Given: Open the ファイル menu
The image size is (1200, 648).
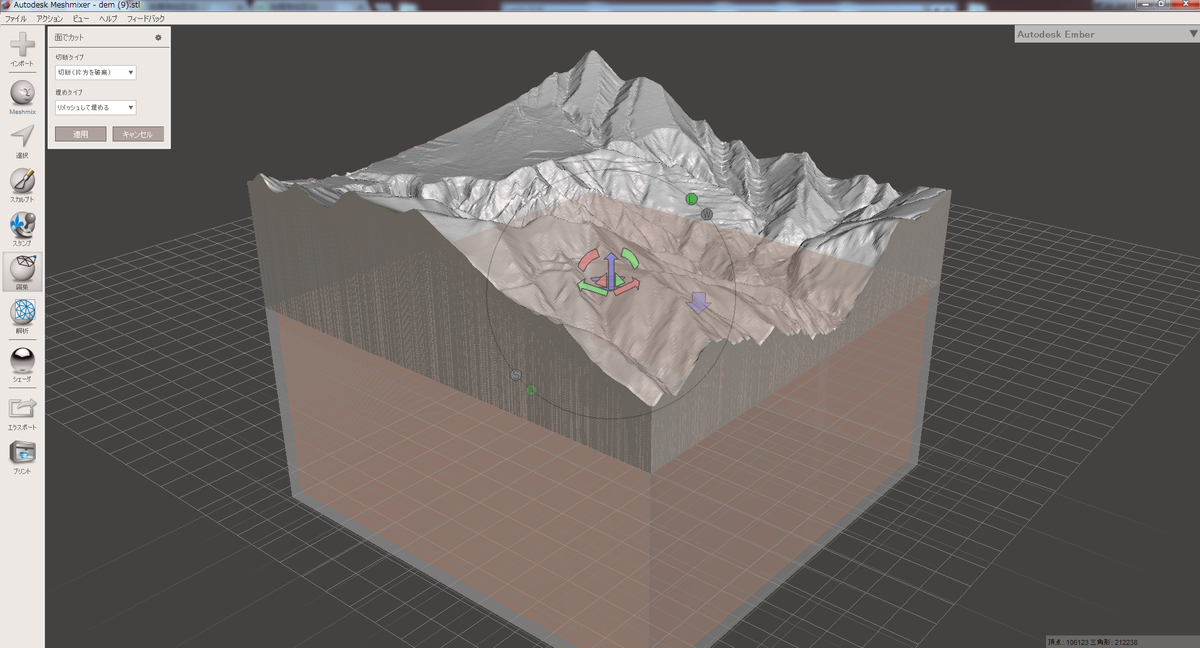Looking at the screenshot, I should click(x=16, y=19).
